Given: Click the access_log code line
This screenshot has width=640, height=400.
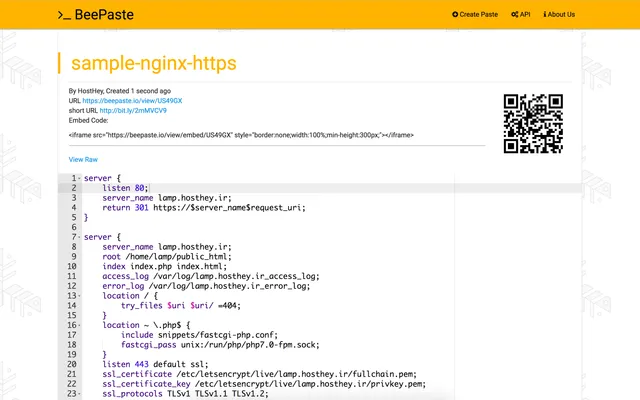Looking at the screenshot, I should pyautogui.click(x=211, y=276).
